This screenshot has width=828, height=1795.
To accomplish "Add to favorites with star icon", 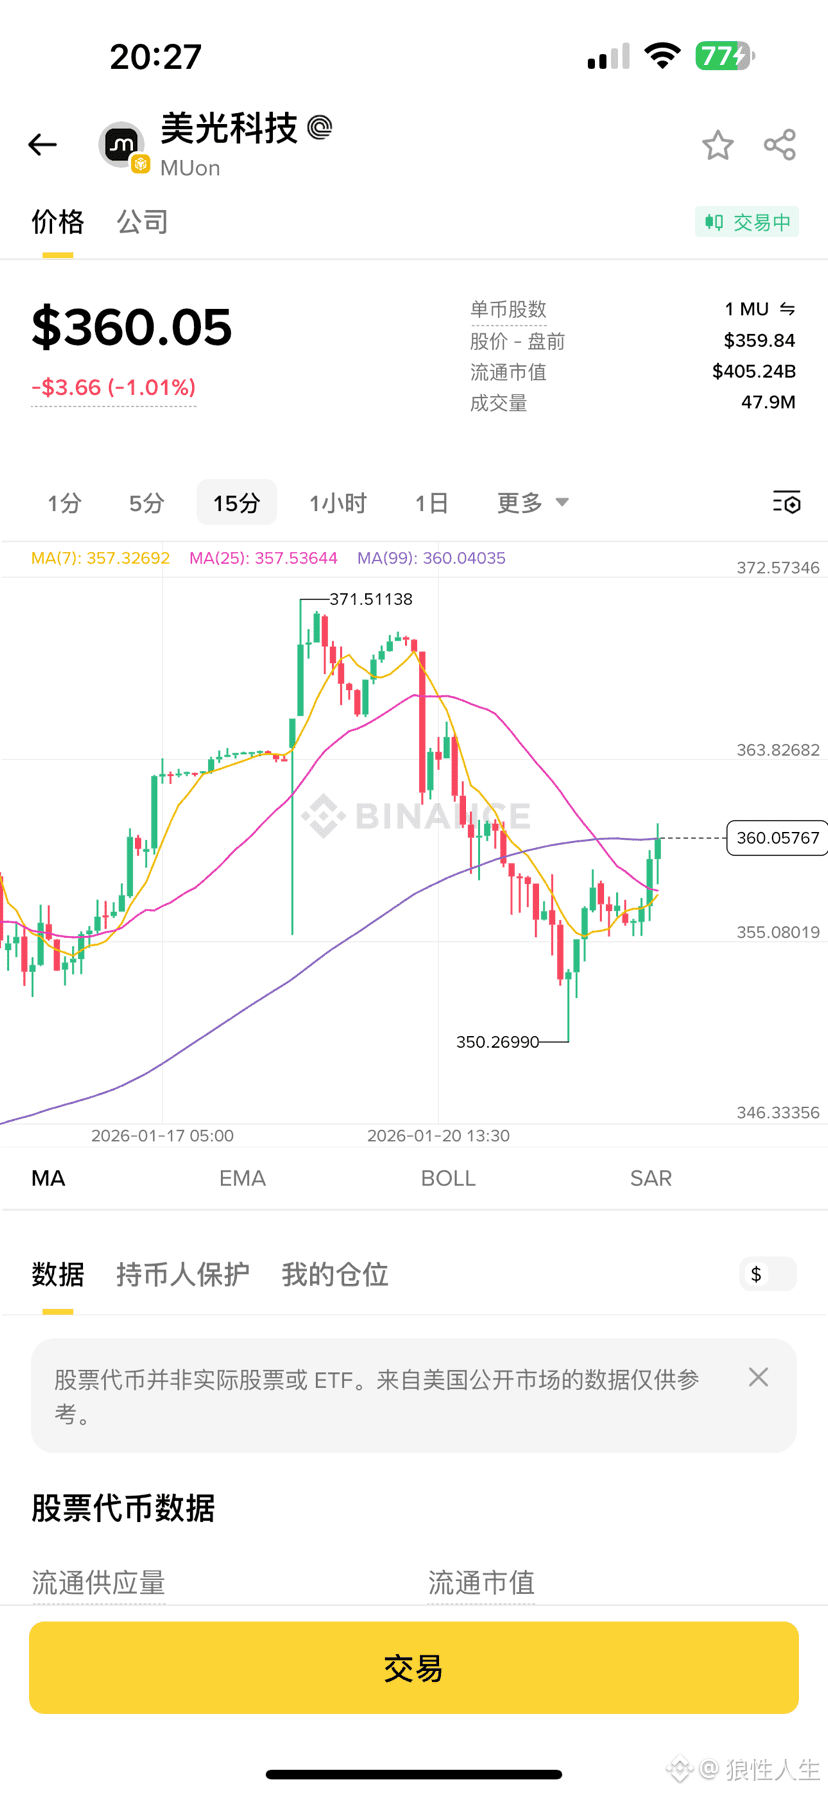I will click(x=717, y=145).
